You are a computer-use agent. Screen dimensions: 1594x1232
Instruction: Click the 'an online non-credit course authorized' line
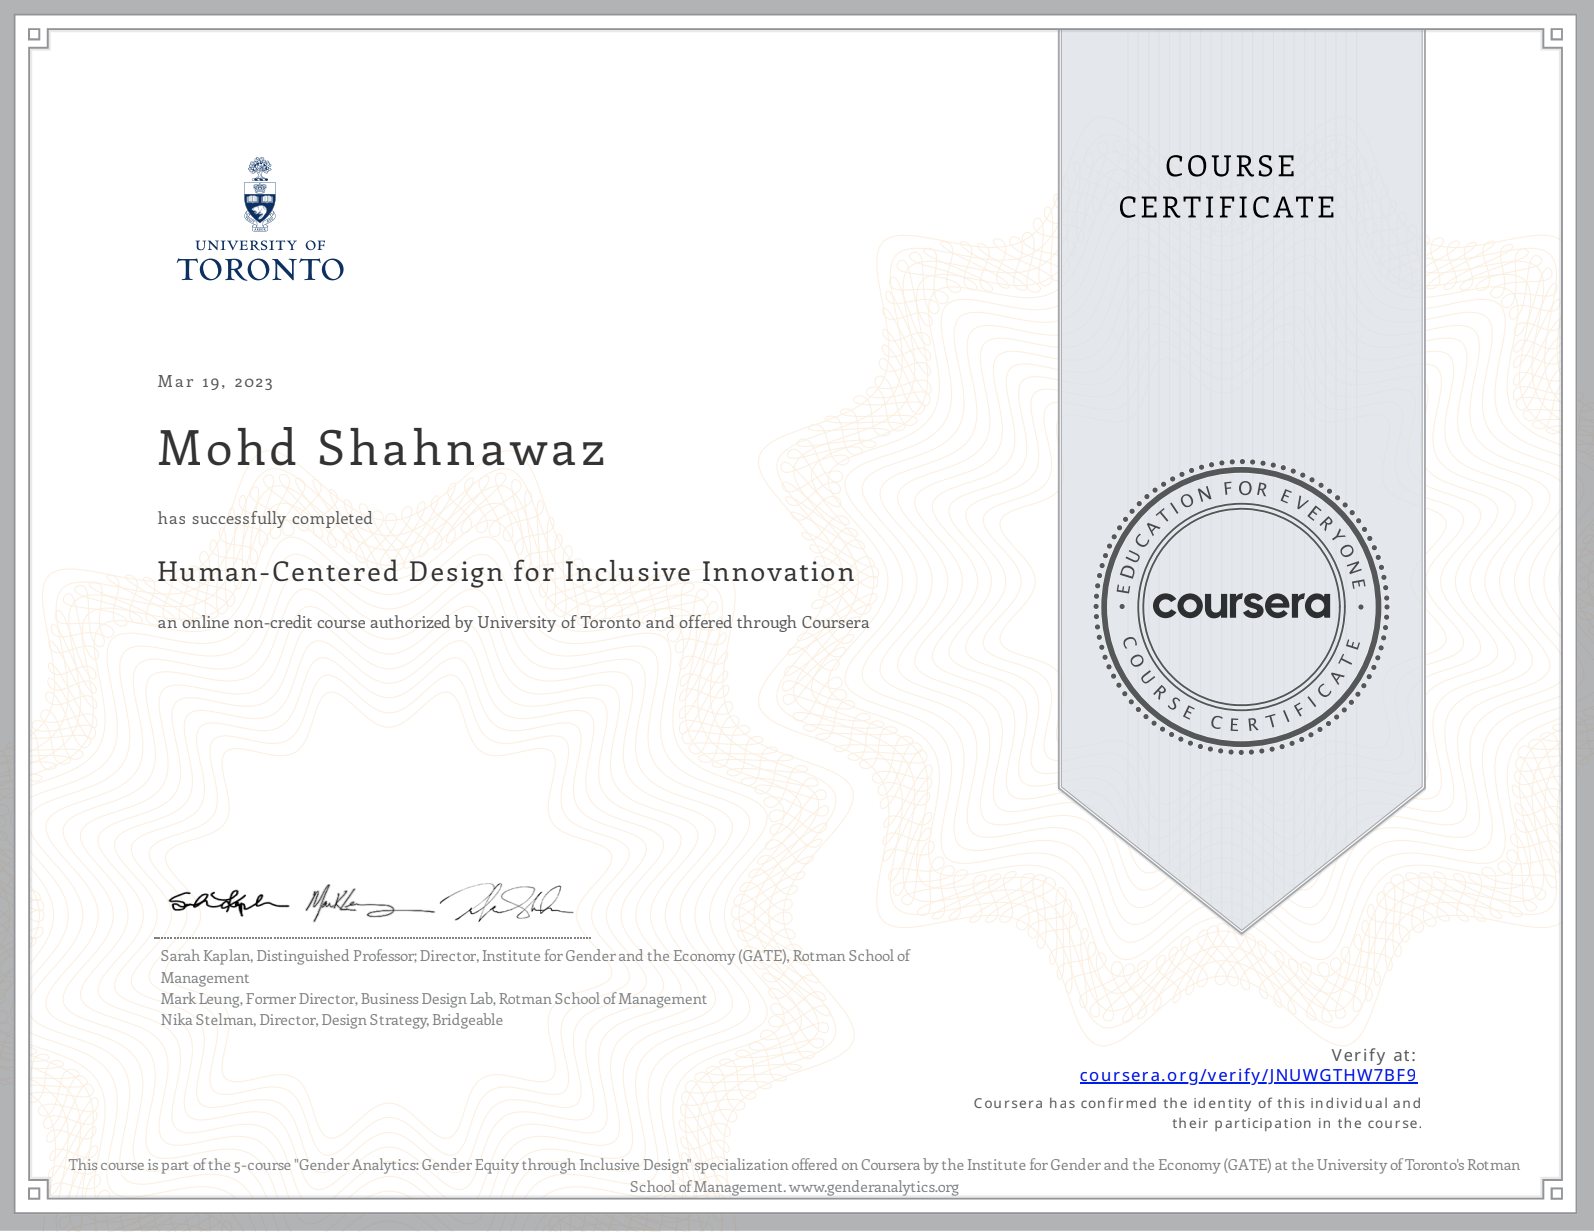[x=513, y=622]
